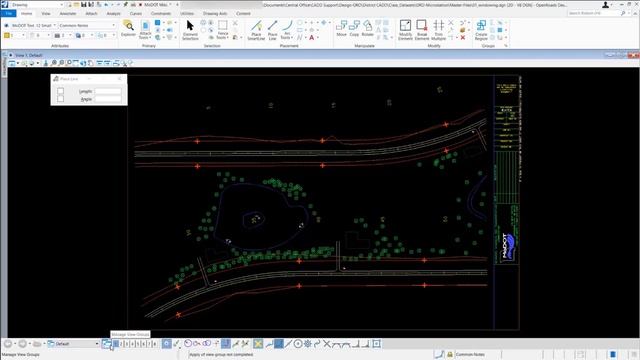Viewport: 640px width, 360px height.
Task: Select the Center snap circle icon
Action: (298, 344)
